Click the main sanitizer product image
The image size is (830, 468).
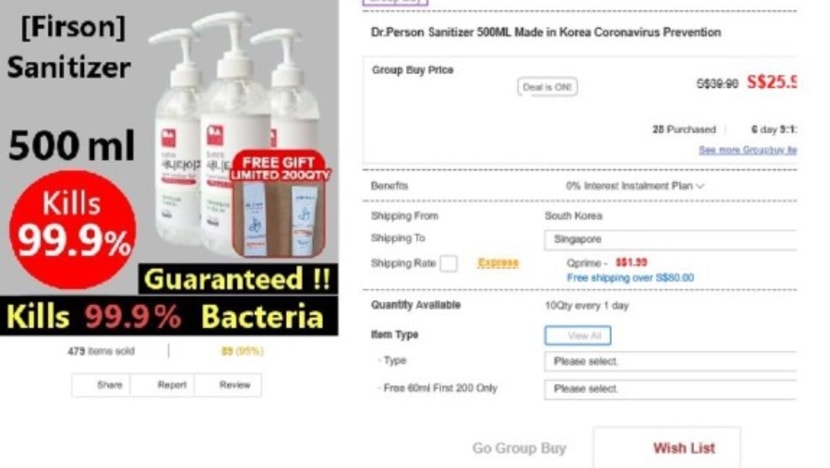(x=169, y=168)
